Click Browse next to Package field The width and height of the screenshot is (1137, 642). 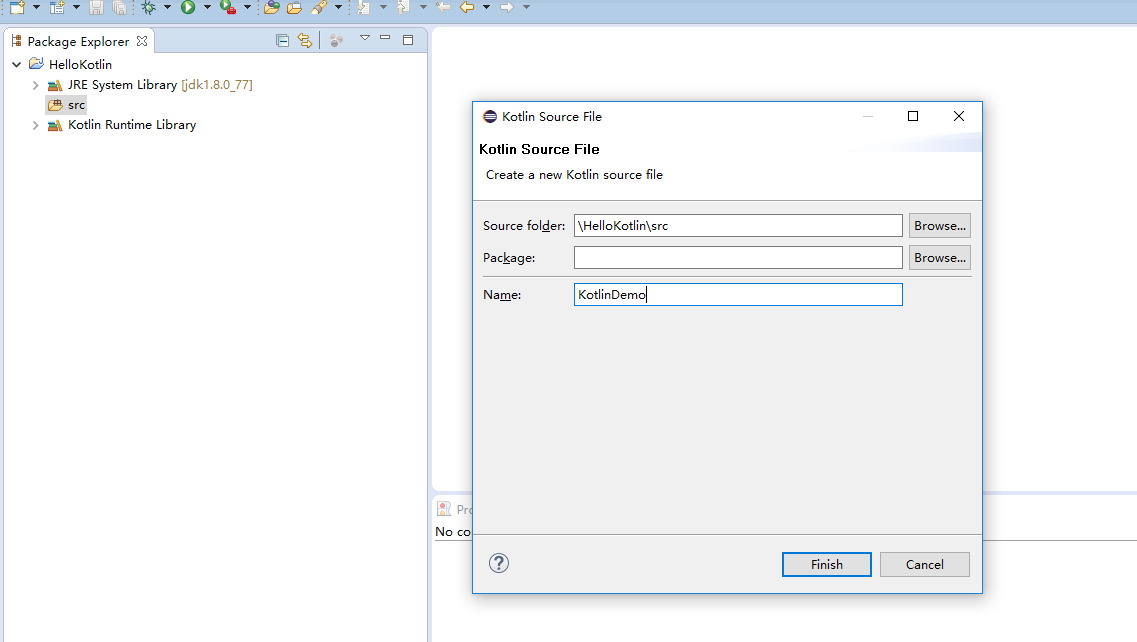940,258
